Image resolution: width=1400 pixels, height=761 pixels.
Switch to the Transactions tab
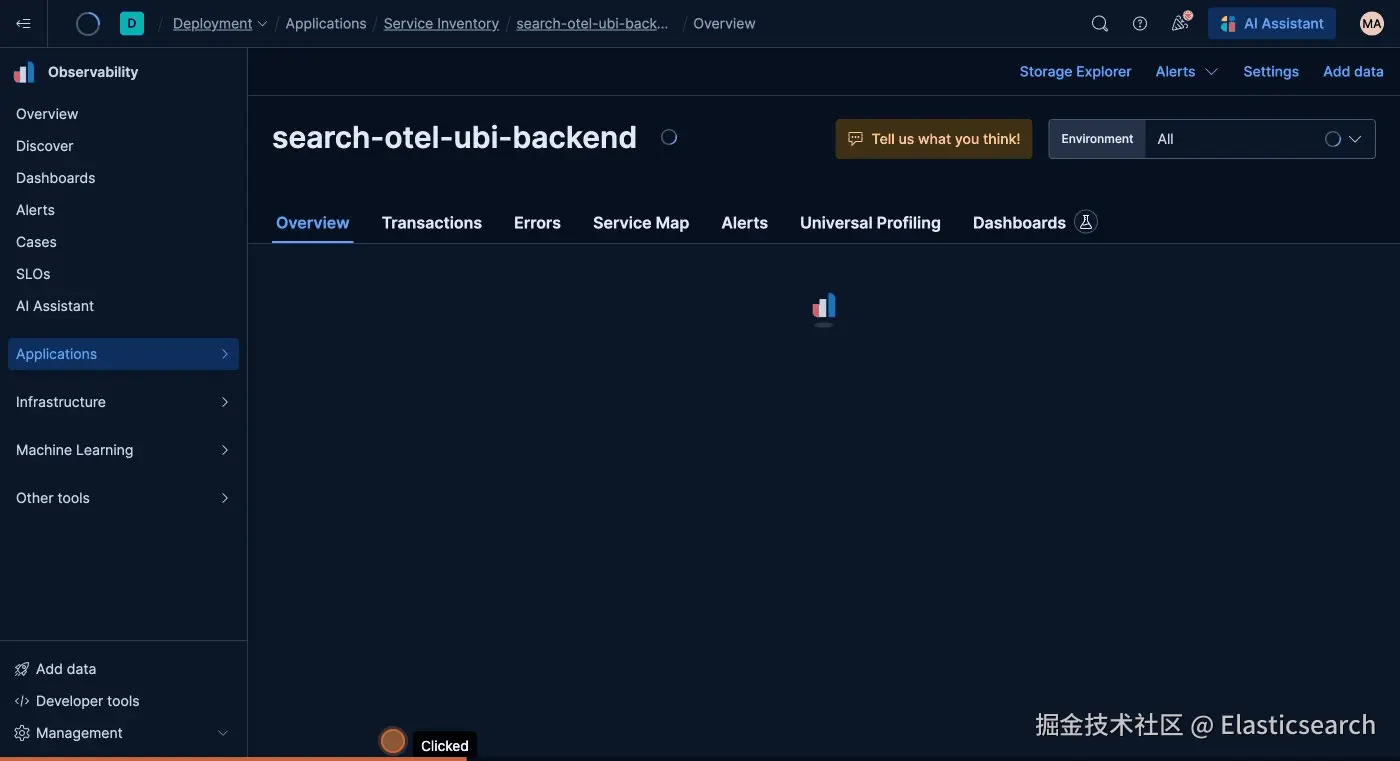coord(432,222)
